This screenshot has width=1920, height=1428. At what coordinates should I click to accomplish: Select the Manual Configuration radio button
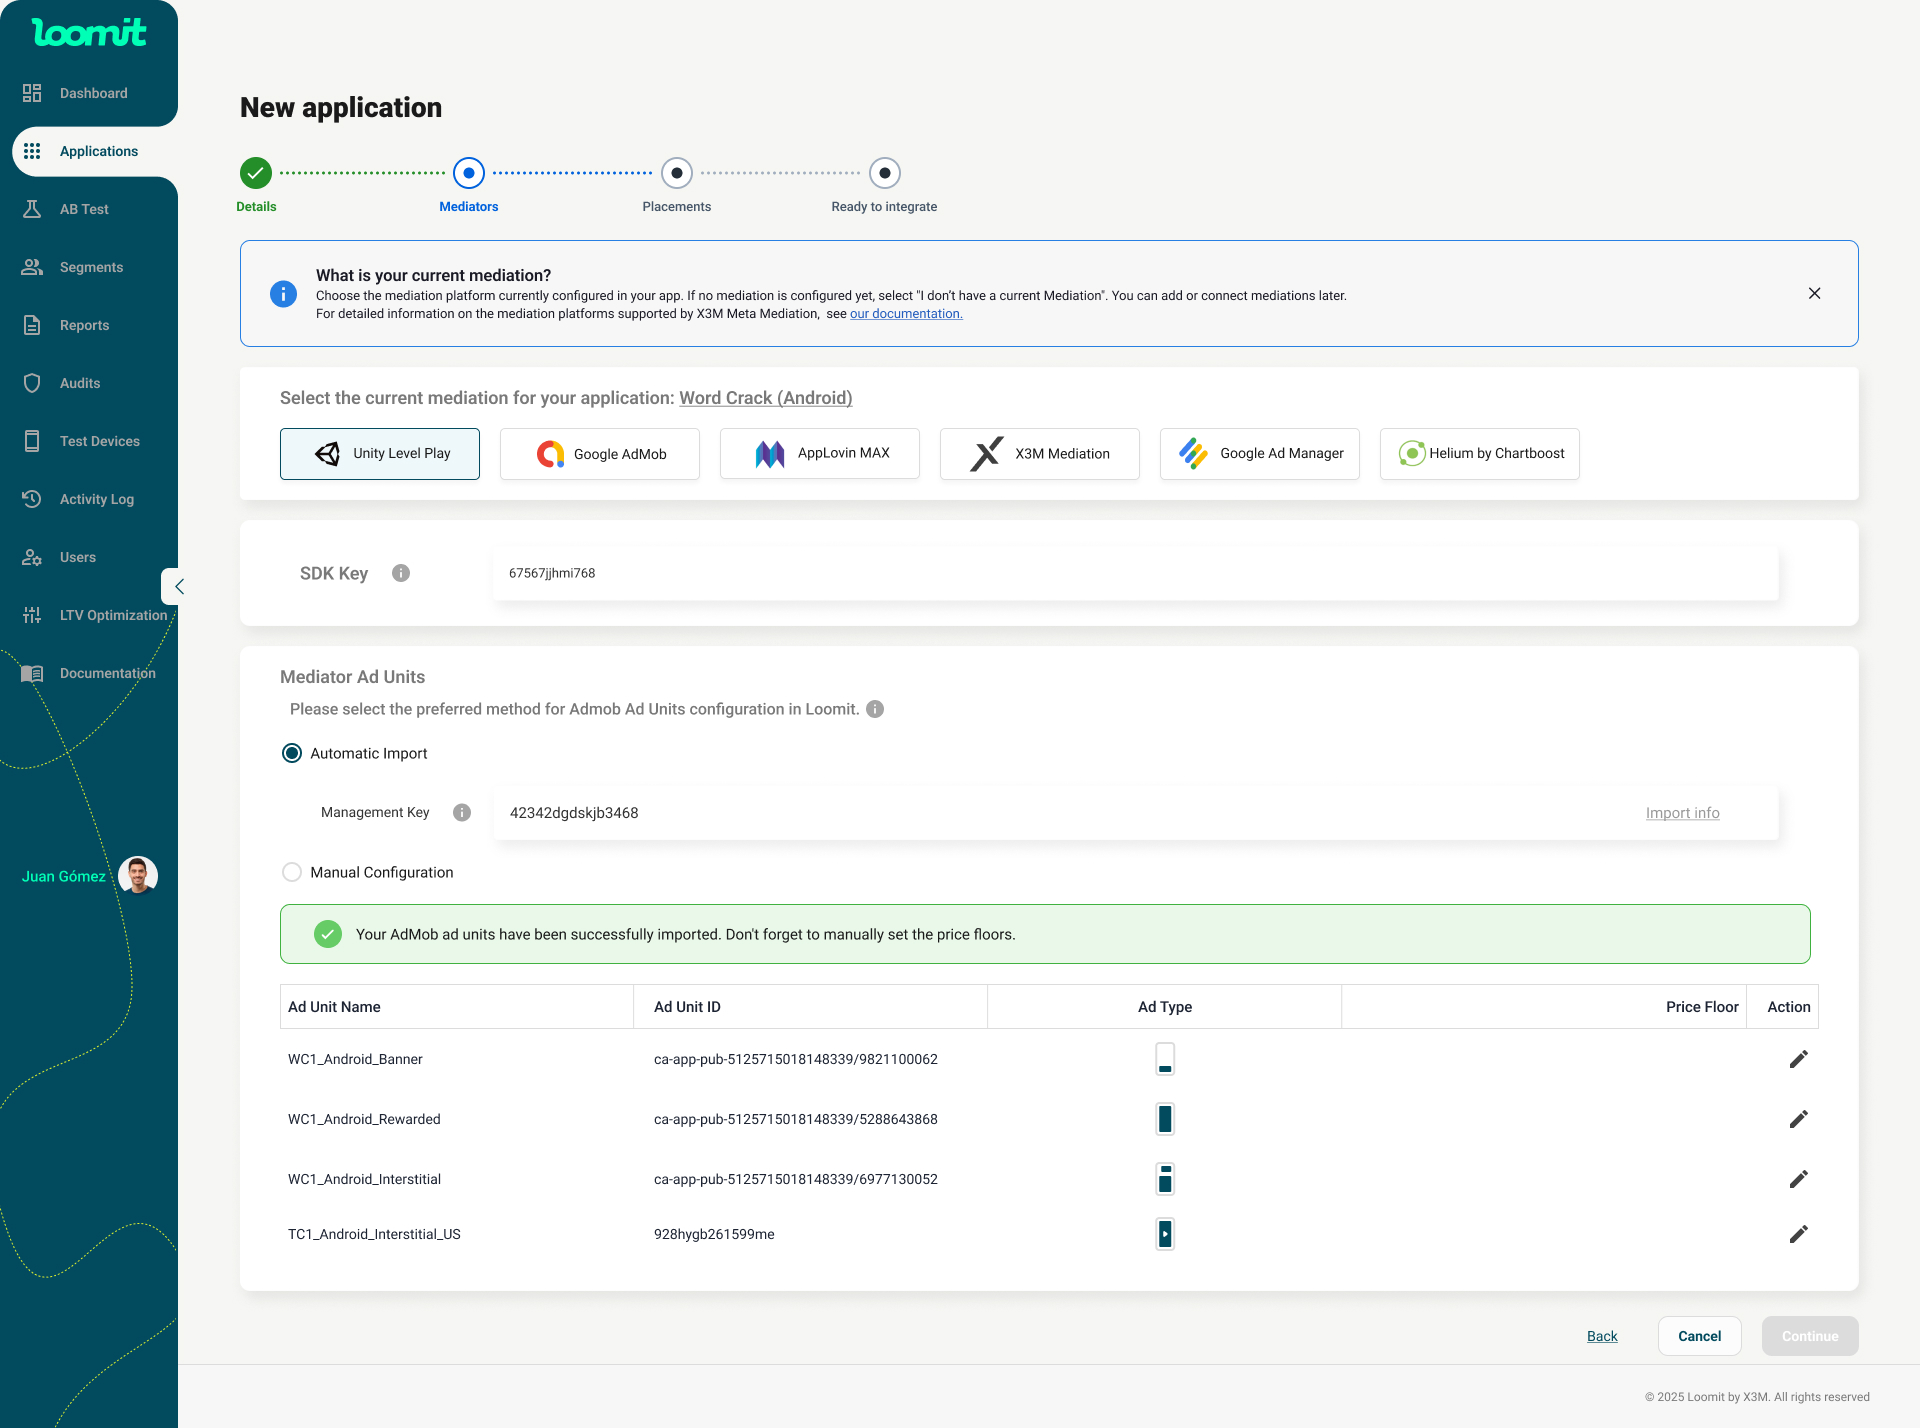coord(292,872)
